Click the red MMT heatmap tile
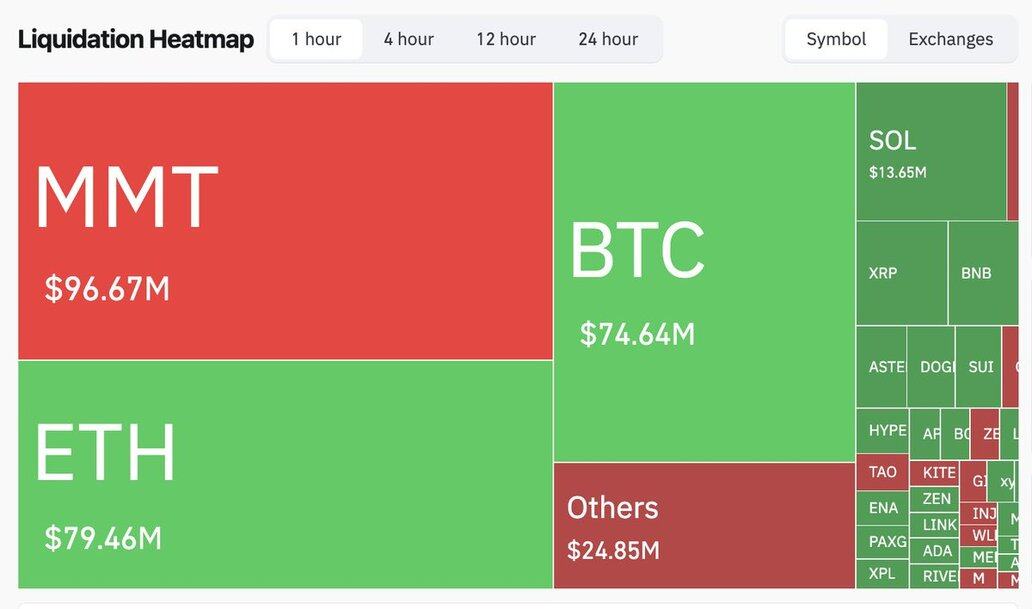The image size is (1032, 609). click(x=285, y=220)
